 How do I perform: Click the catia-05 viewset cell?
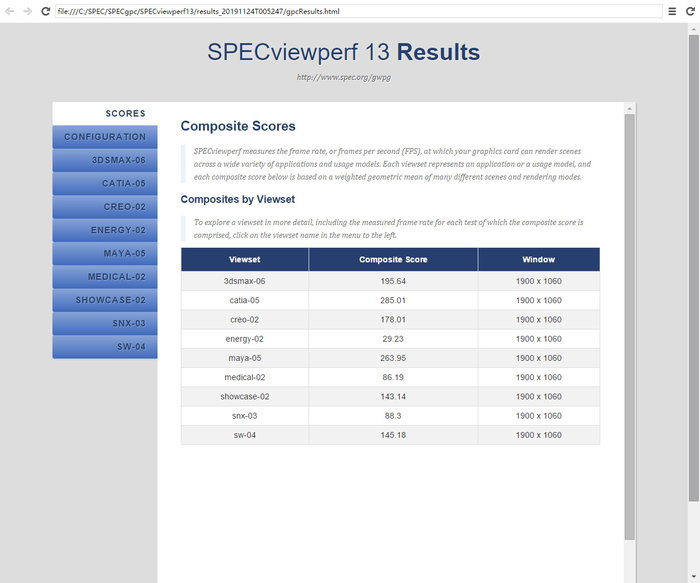pyautogui.click(x=245, y=300)
